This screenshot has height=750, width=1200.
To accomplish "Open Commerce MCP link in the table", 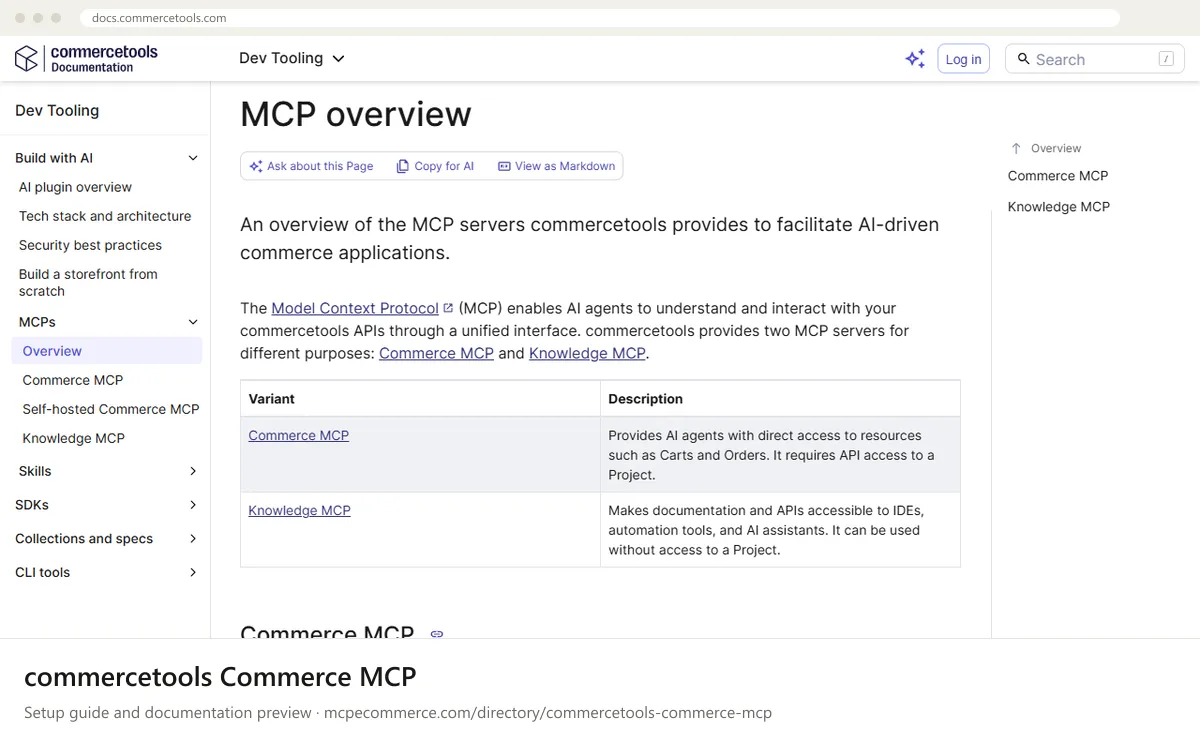I will [298, 435].
